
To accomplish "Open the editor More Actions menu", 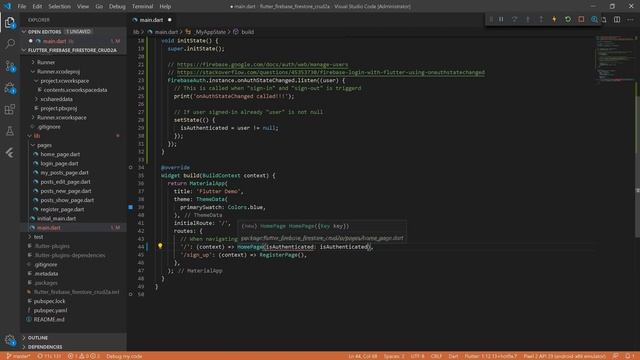I will pos(631,20).
